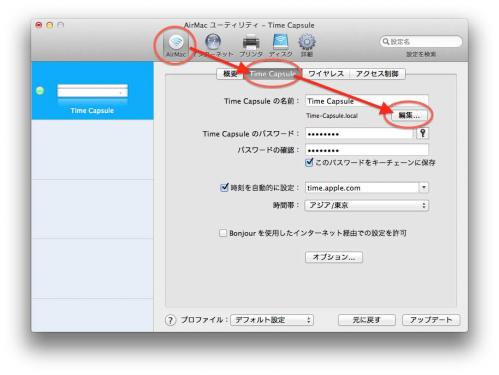Select Time Capsule device in sidebar

(x=92, y=91)
